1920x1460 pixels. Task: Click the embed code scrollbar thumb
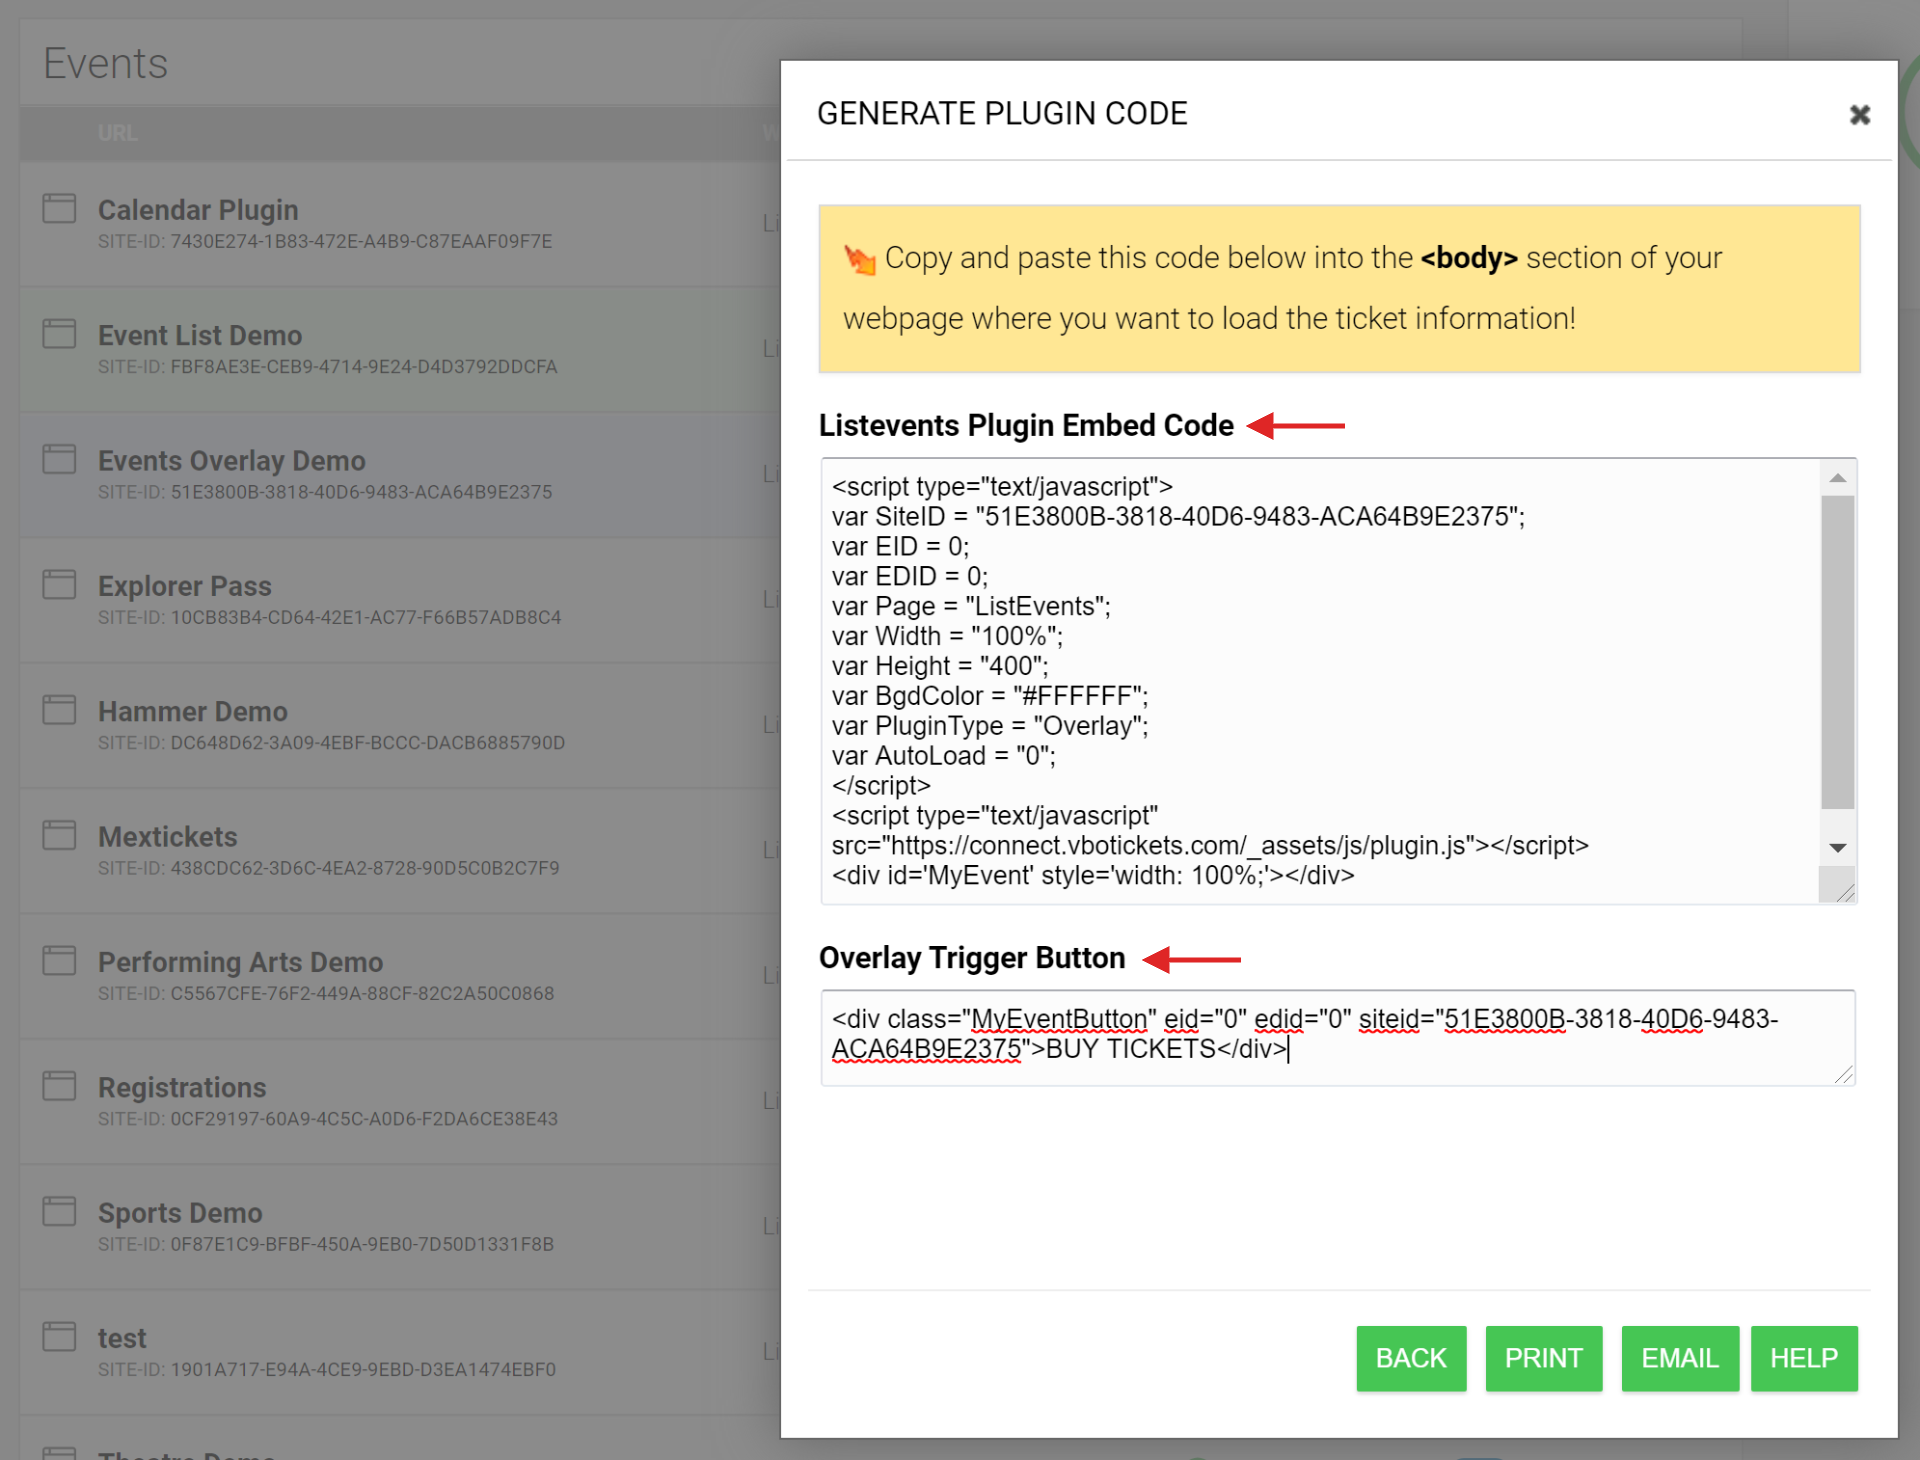[x=1837, y=652]
